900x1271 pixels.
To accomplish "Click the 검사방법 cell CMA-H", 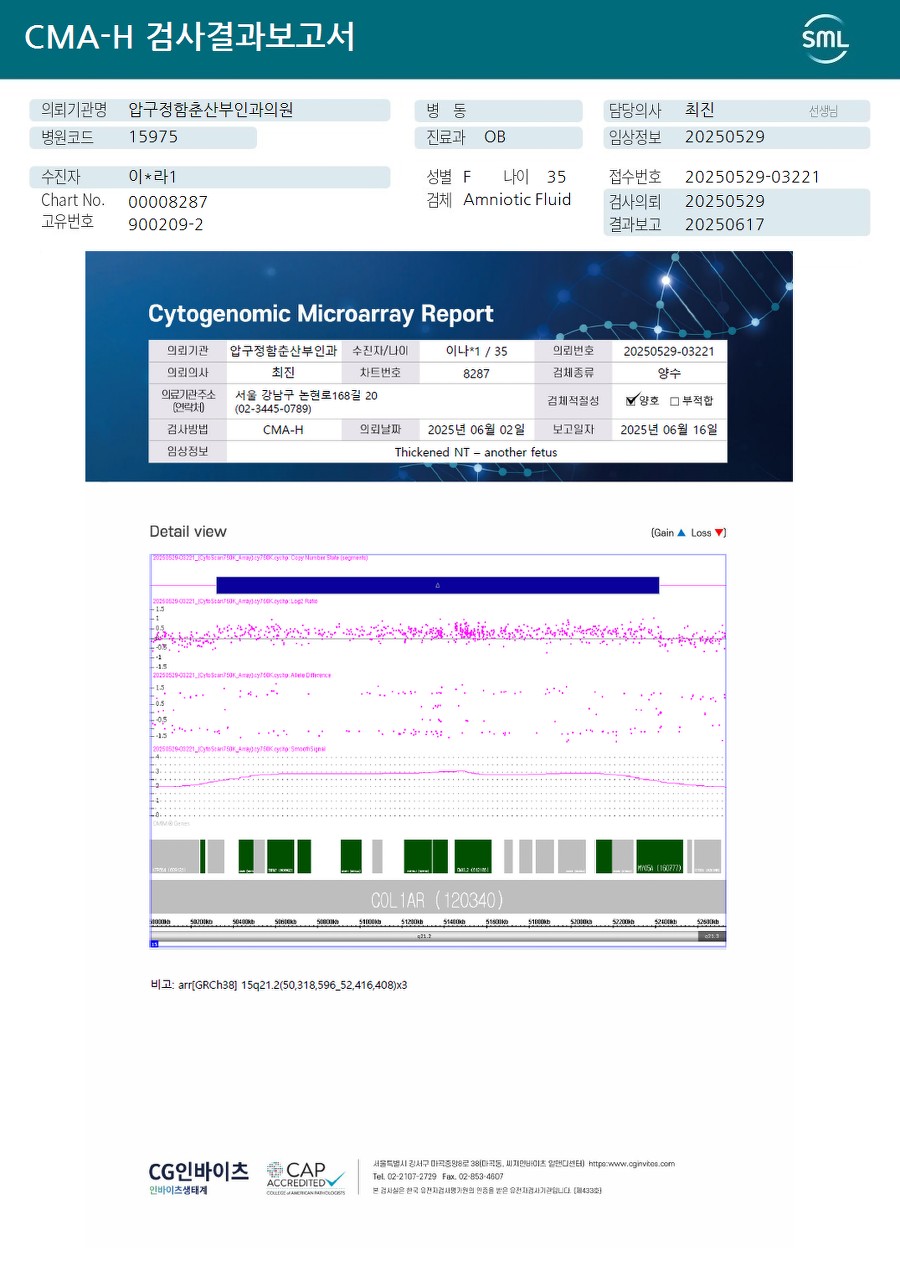I will (x=283, y=429).
